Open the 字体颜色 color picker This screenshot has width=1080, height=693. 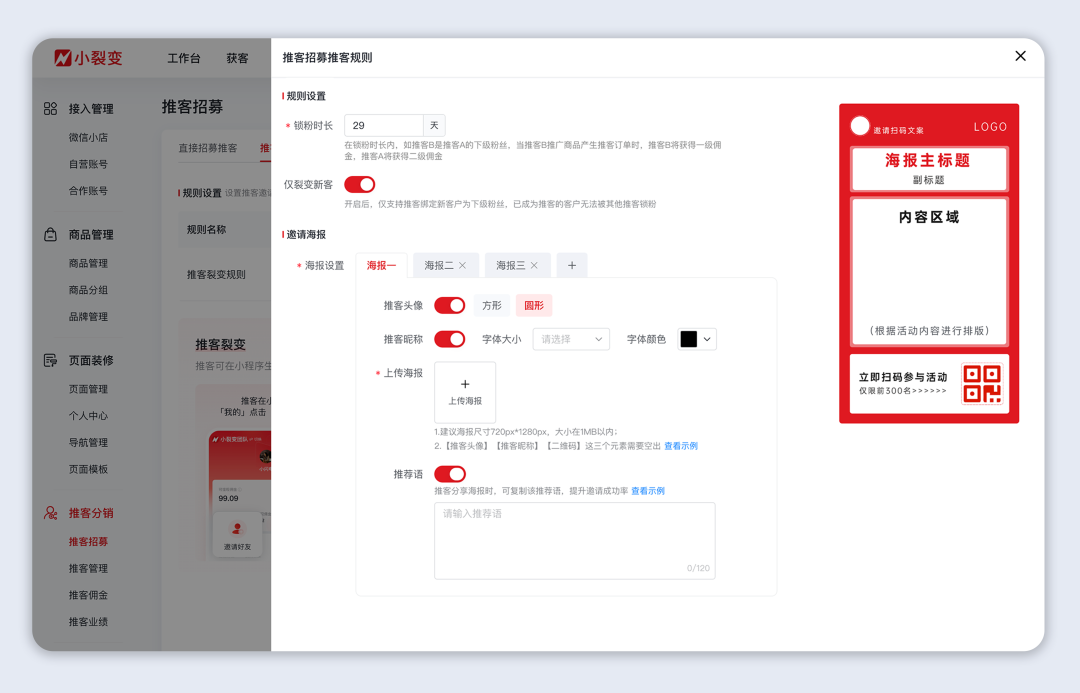click(697, 339)
